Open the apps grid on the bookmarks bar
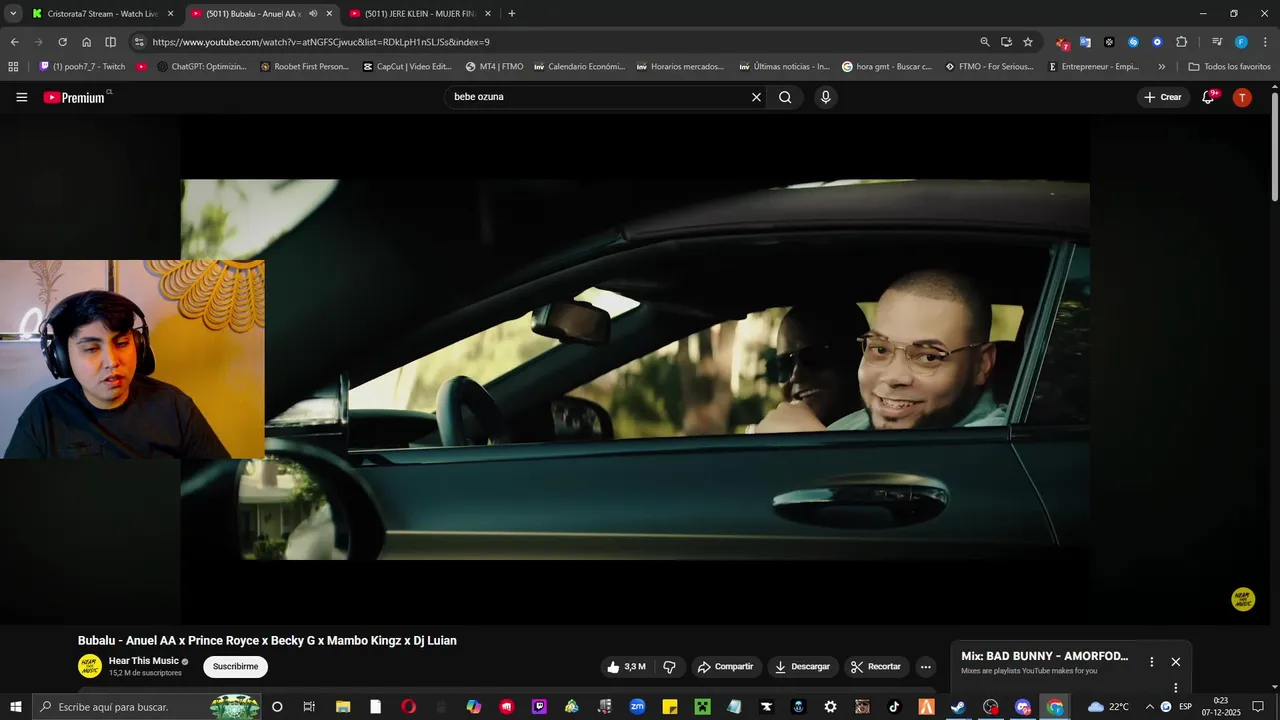Screen dimensions: 1280x720 13,67
